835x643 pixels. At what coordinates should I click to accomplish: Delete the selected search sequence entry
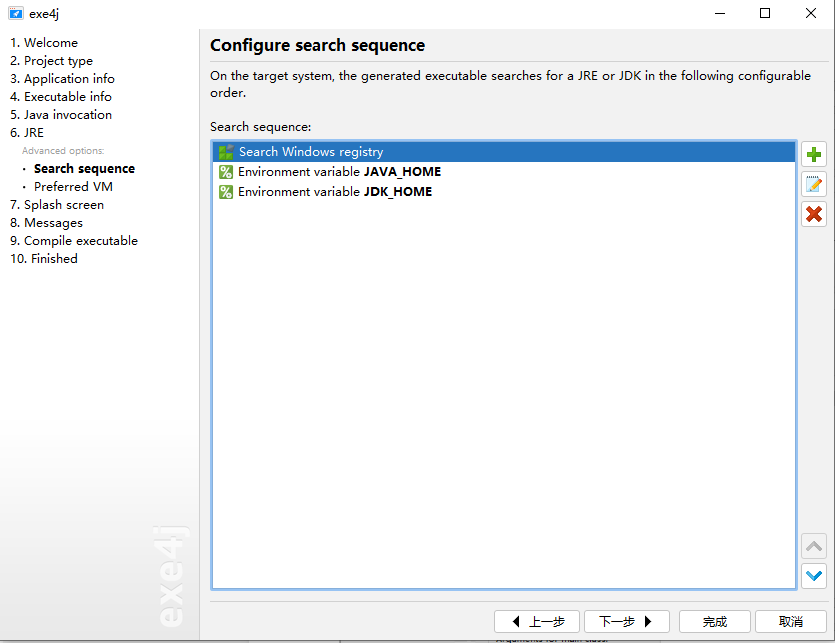[x=813, y=214]
